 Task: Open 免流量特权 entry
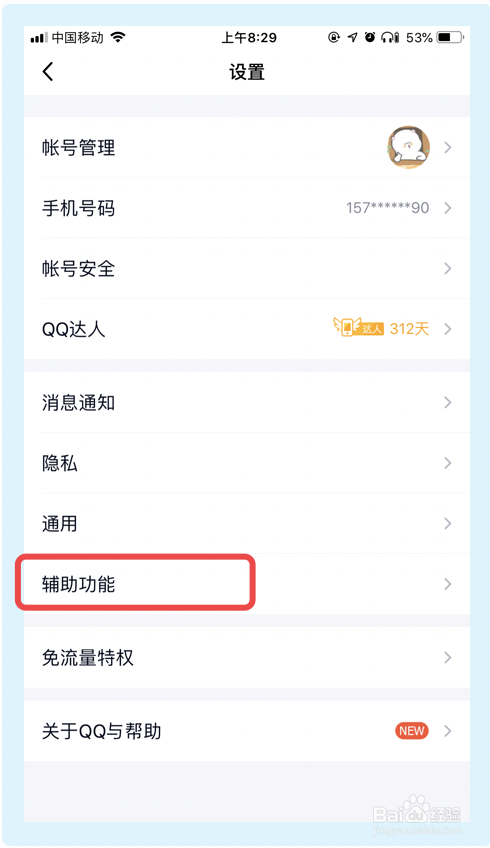click(247, 658)
